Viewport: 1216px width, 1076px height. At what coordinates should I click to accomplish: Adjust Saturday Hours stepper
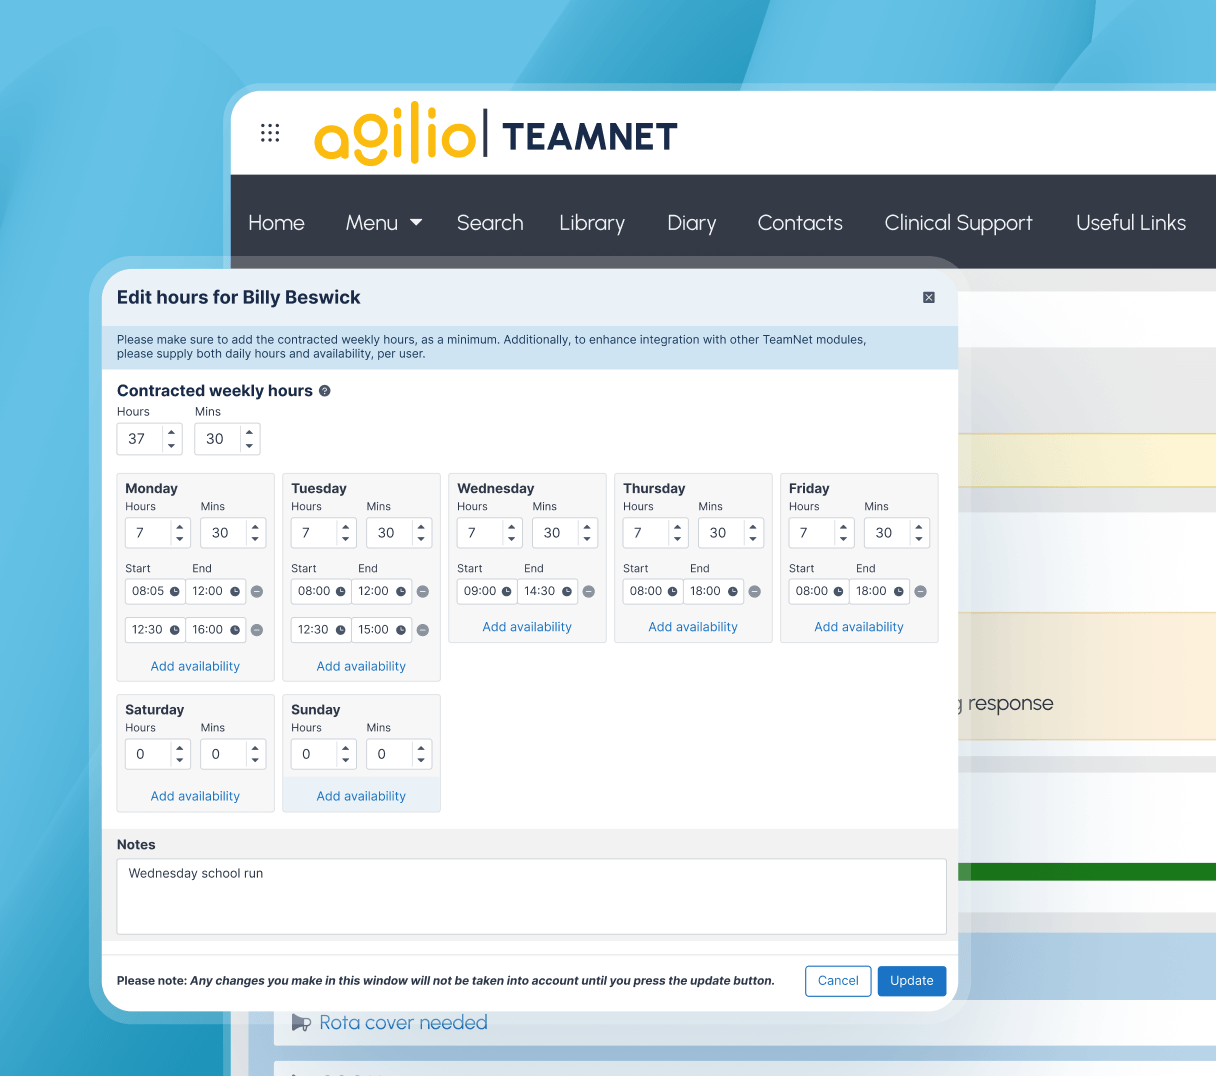(180, 754)
